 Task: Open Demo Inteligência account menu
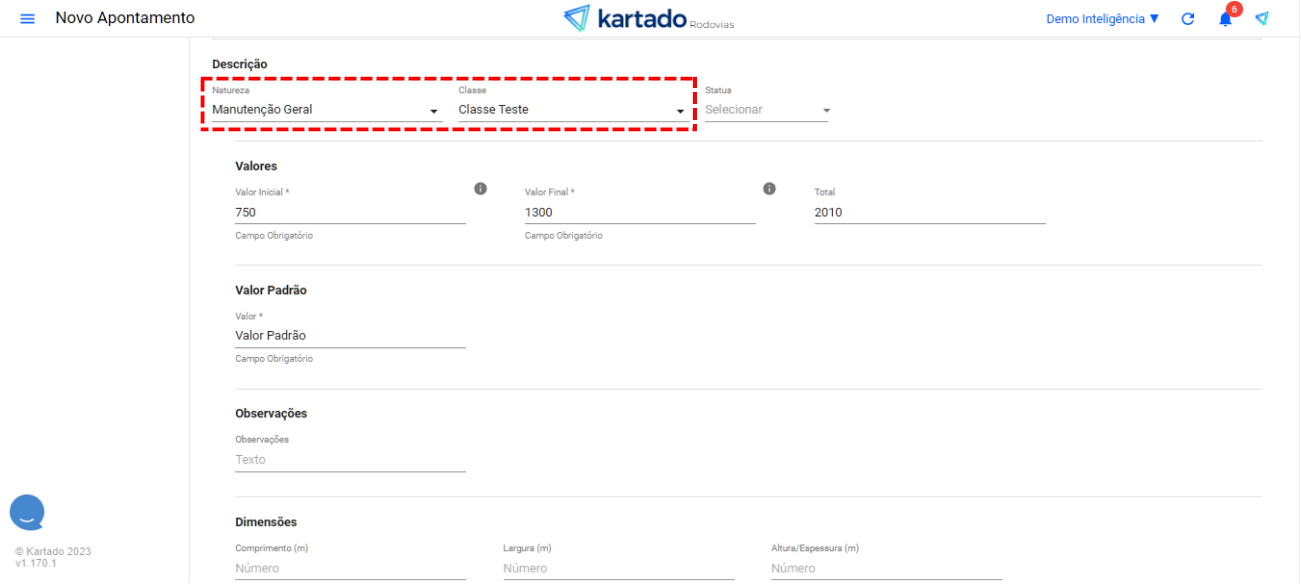pyautogui.click(x=1102, y=19)
